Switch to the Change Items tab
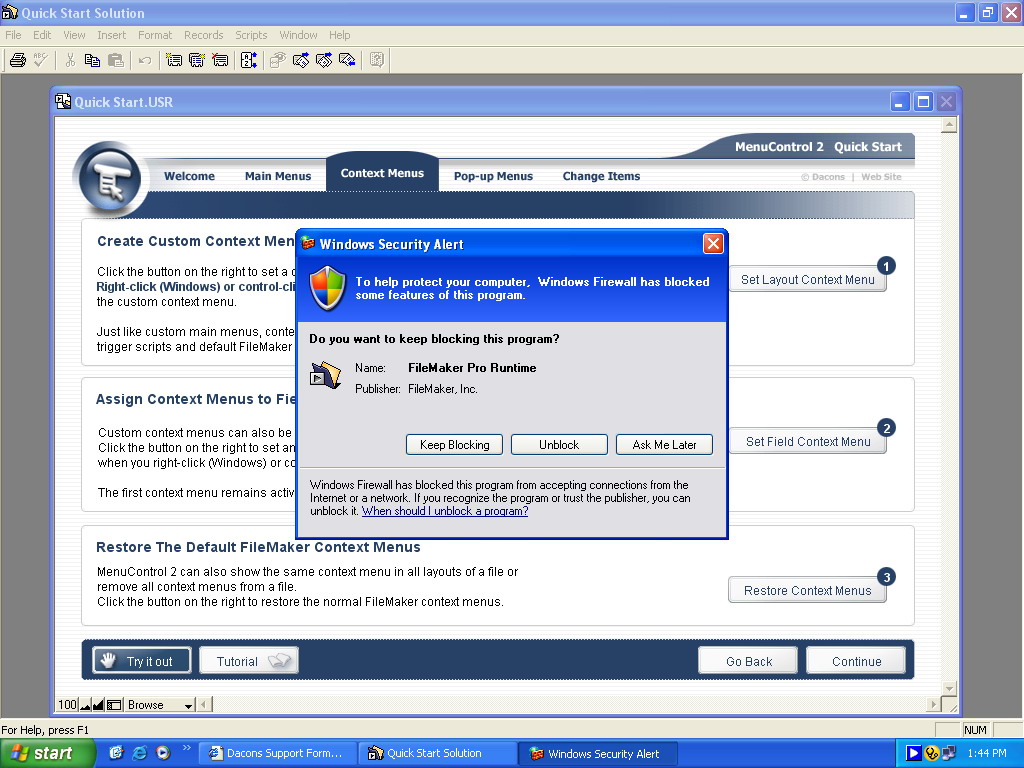This screenshot has height=768, width=1024. click(x=601, y=176)
